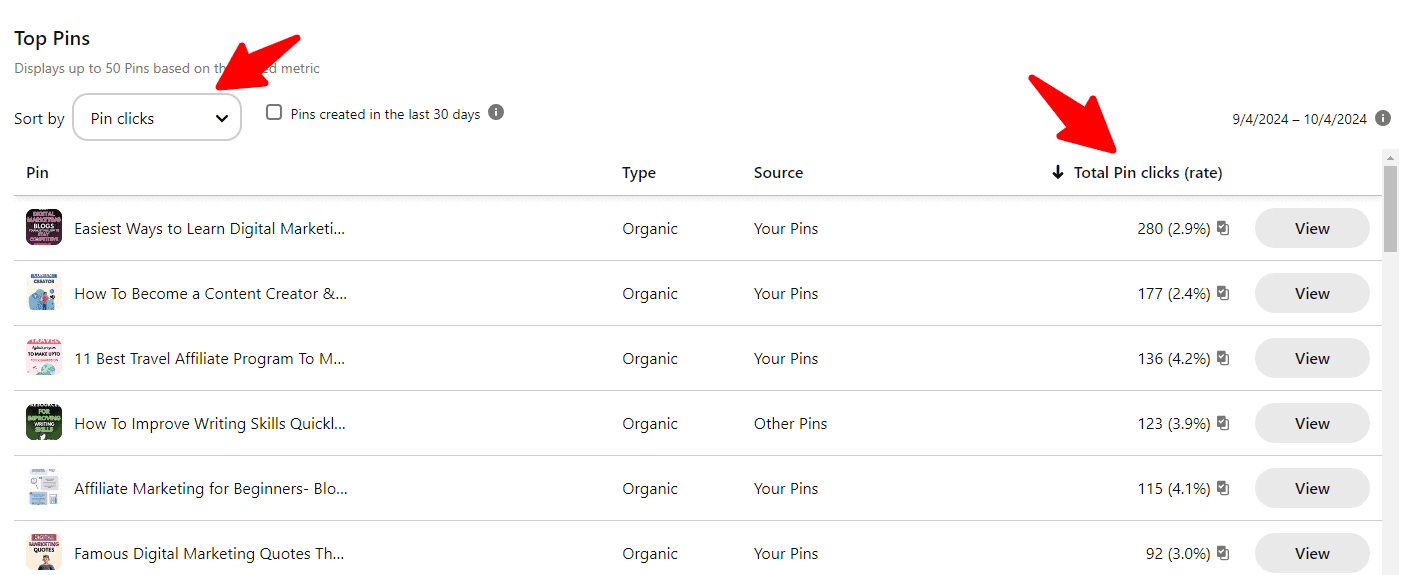Click the copy icon beside 177 (2.4%)
The width and height of the screenshot is (1402, 575).
click(1223, 294)
